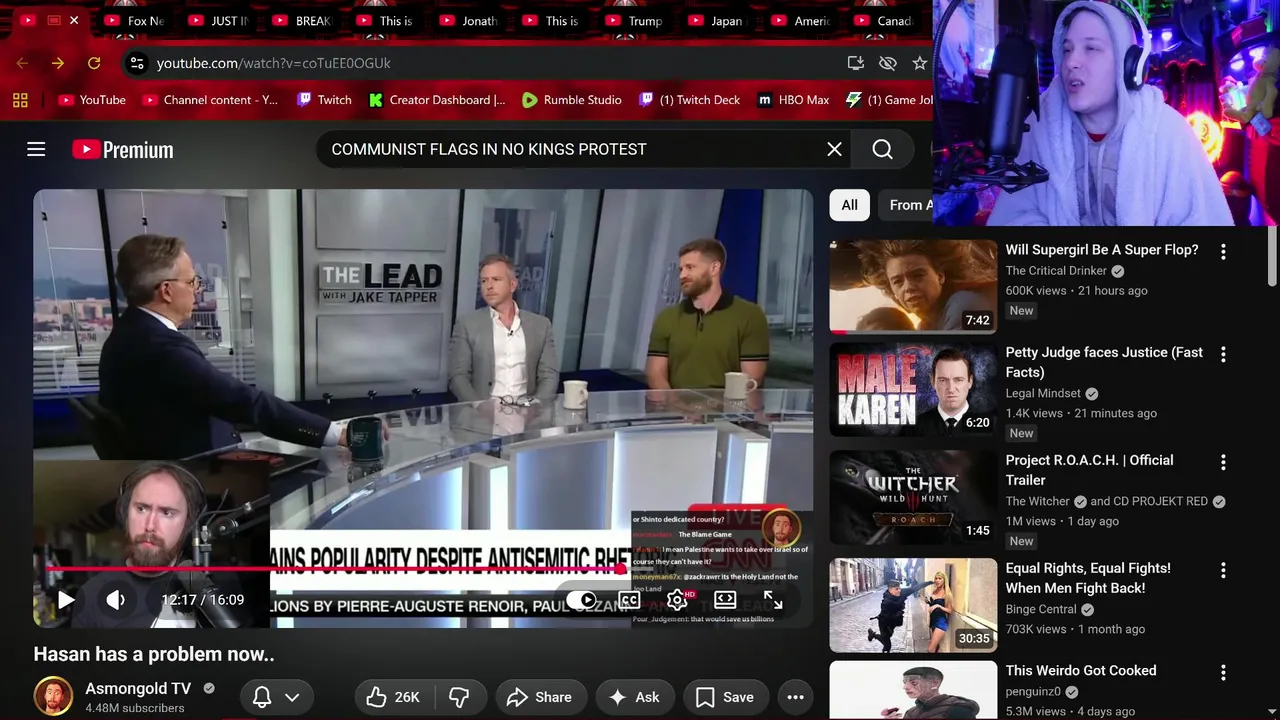Visit Binge Central channel

click(x=1041, y=609)
